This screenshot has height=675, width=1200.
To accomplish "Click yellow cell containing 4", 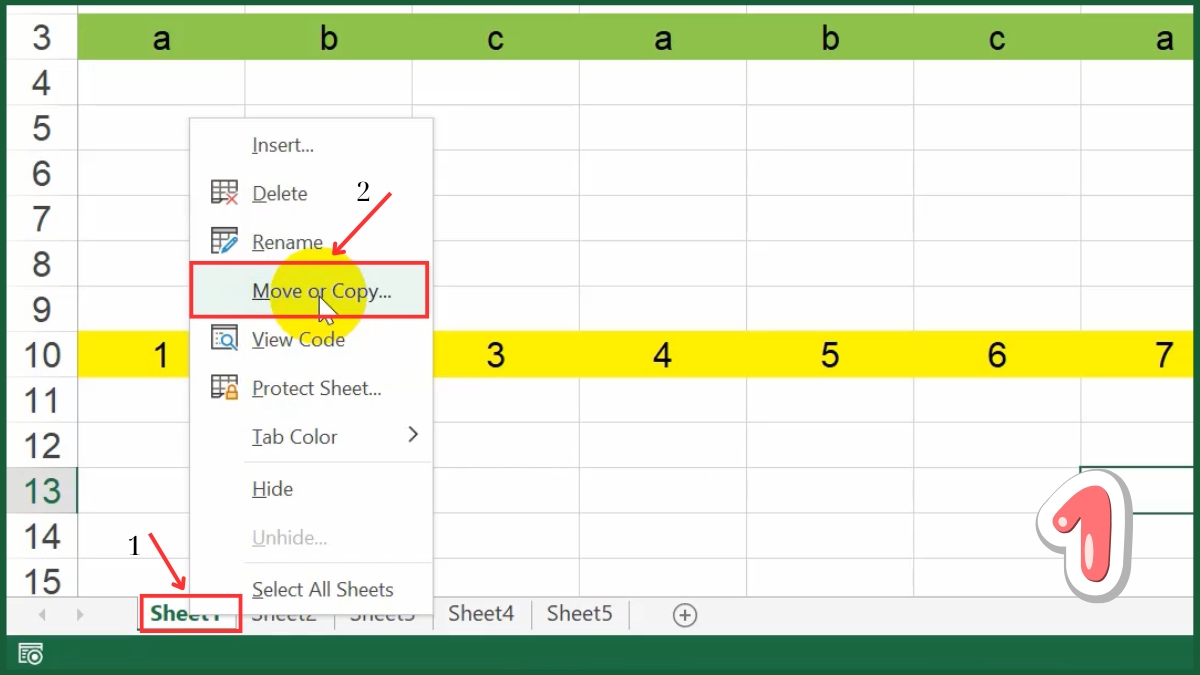I will pyautogui.click(x=663, y=354).
